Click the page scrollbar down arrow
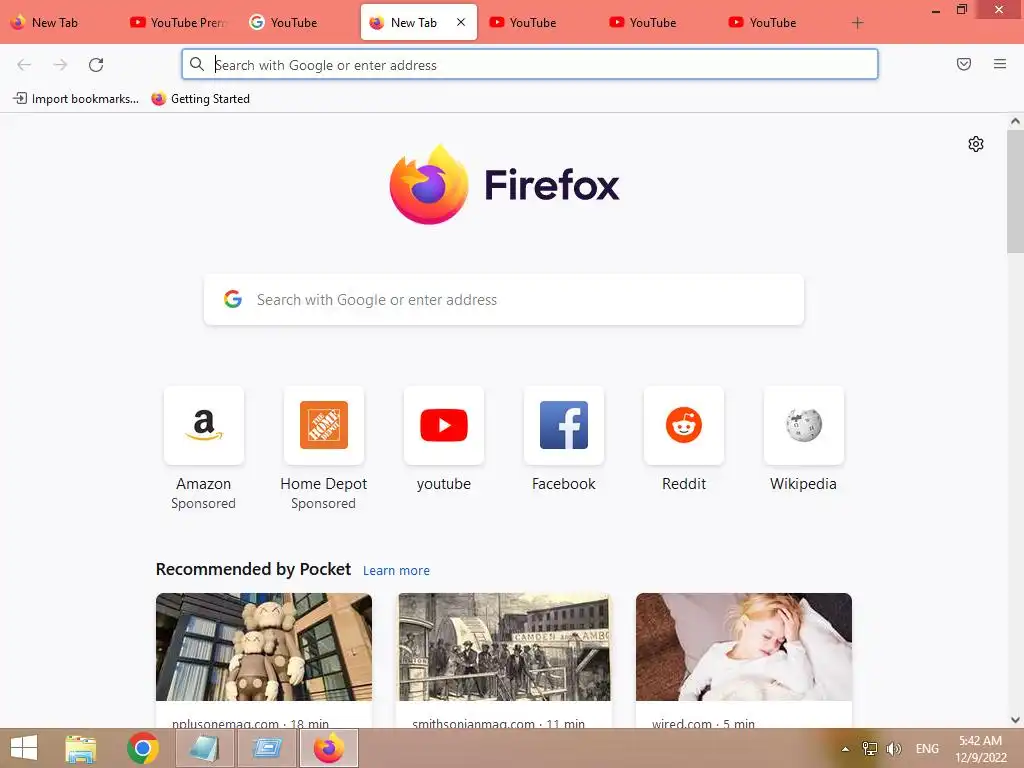Screen dimensions: 1024x768 click(1015, 720)
